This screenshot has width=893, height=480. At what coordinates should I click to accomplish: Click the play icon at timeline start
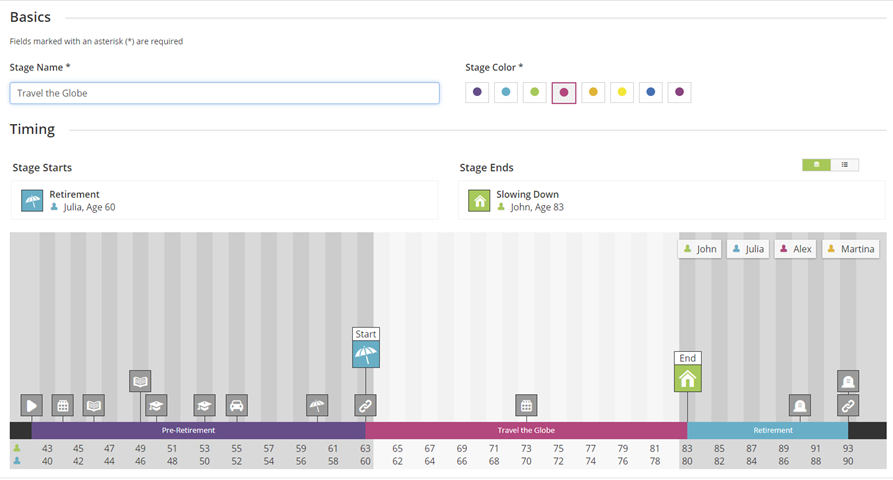(32, 405)
